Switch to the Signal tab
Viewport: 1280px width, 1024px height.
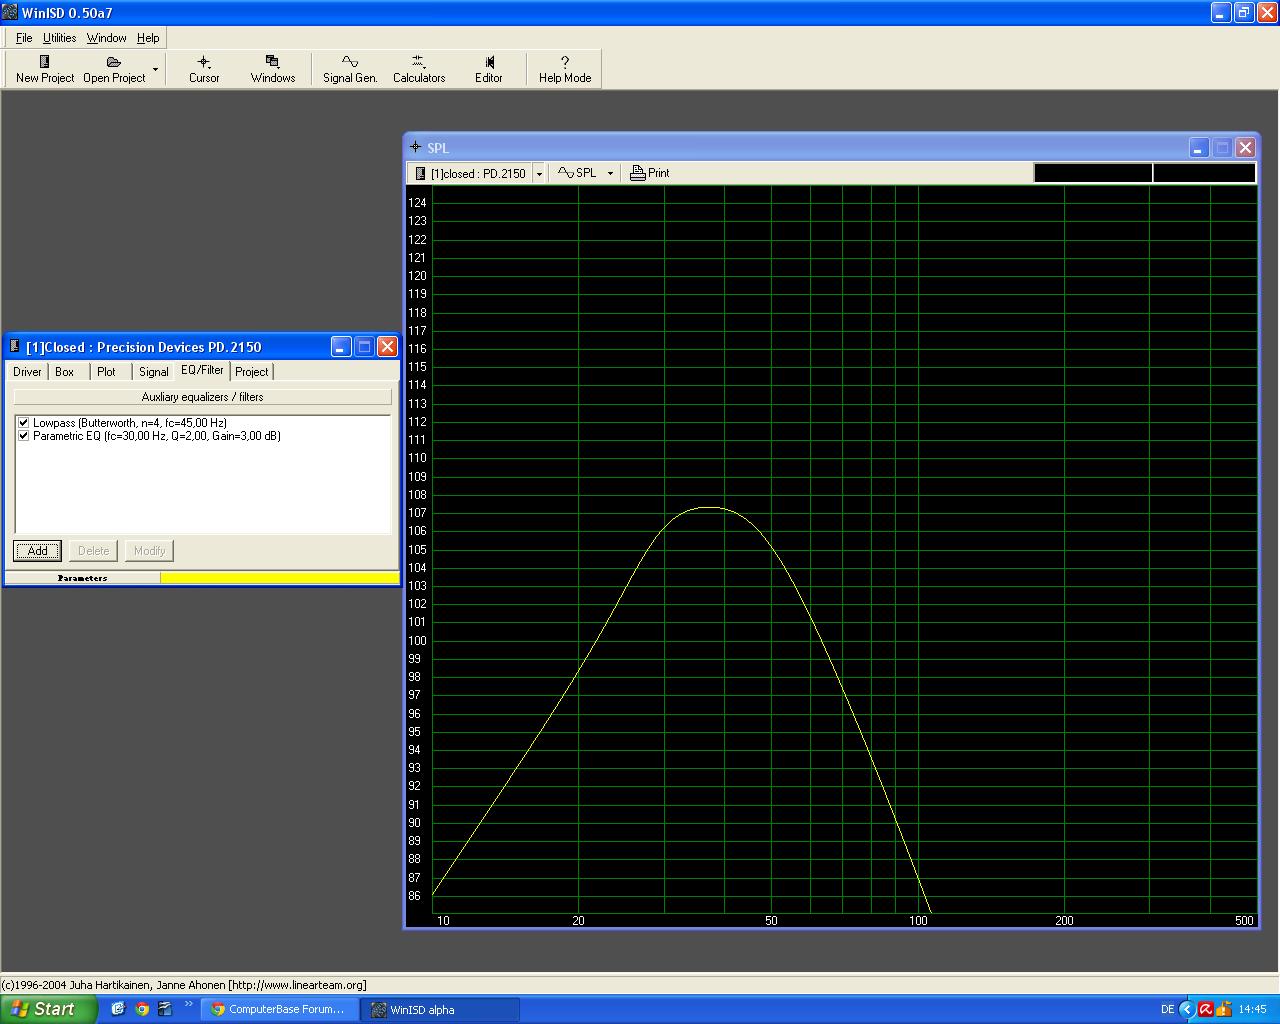point(153,372)
